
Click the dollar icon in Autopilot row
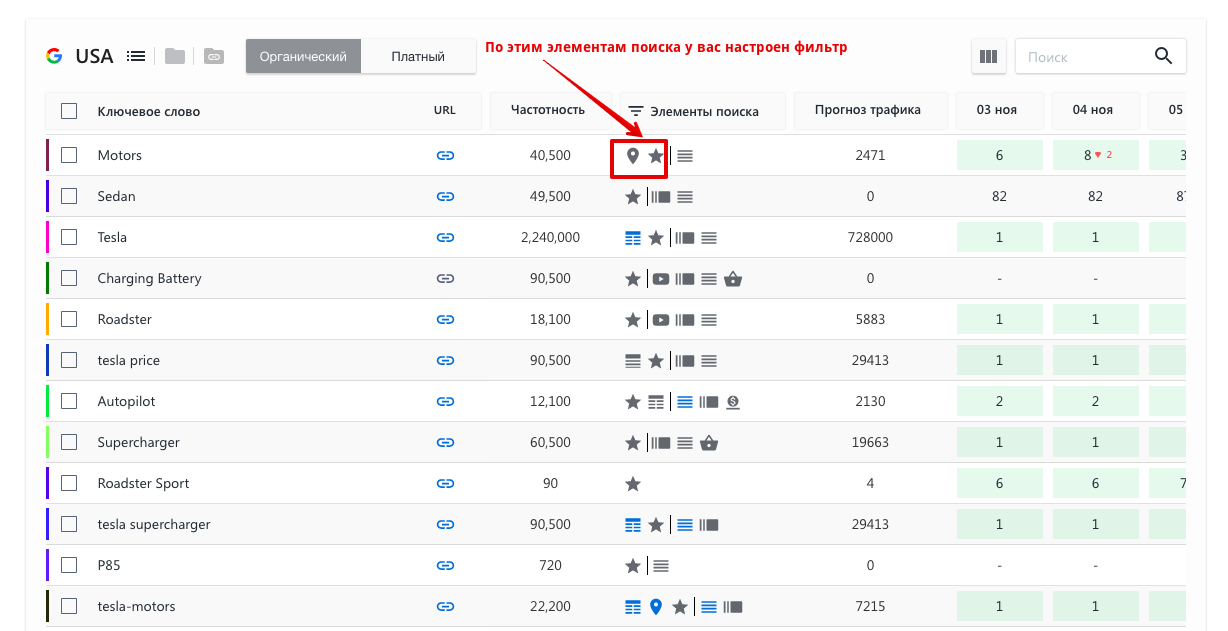(733, 401)
